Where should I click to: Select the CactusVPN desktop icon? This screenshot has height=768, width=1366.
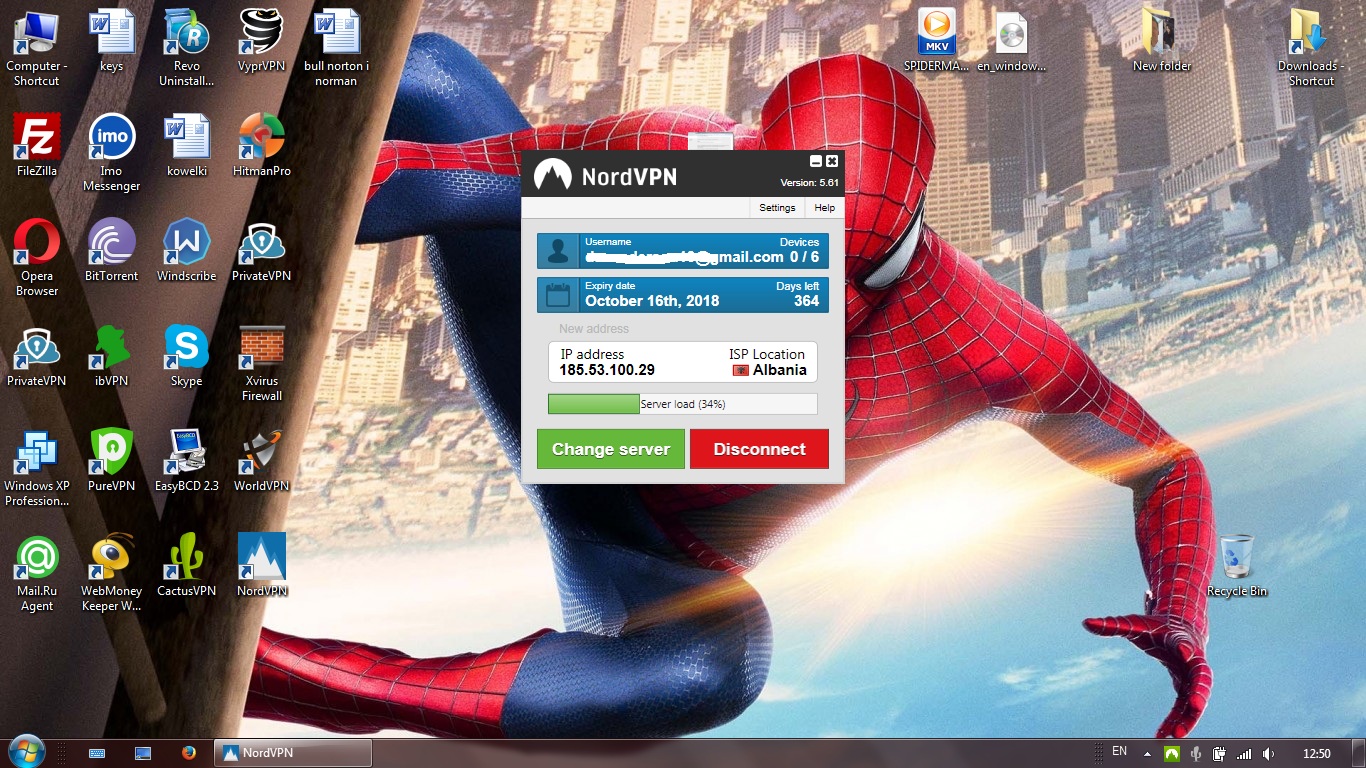[187, 566]
